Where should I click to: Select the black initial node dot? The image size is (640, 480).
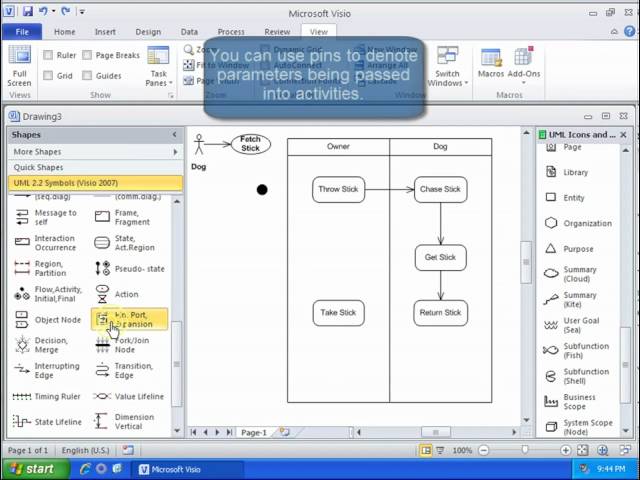pos(262,189)
